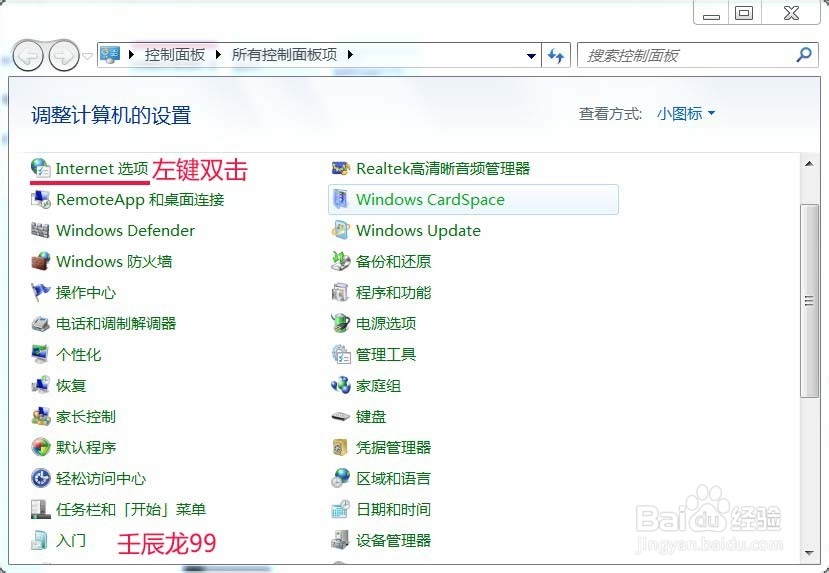Click the control panel address bar icon
Viewport: 829px width, 573px height.
pyautogui.click(x=110, y=55)
